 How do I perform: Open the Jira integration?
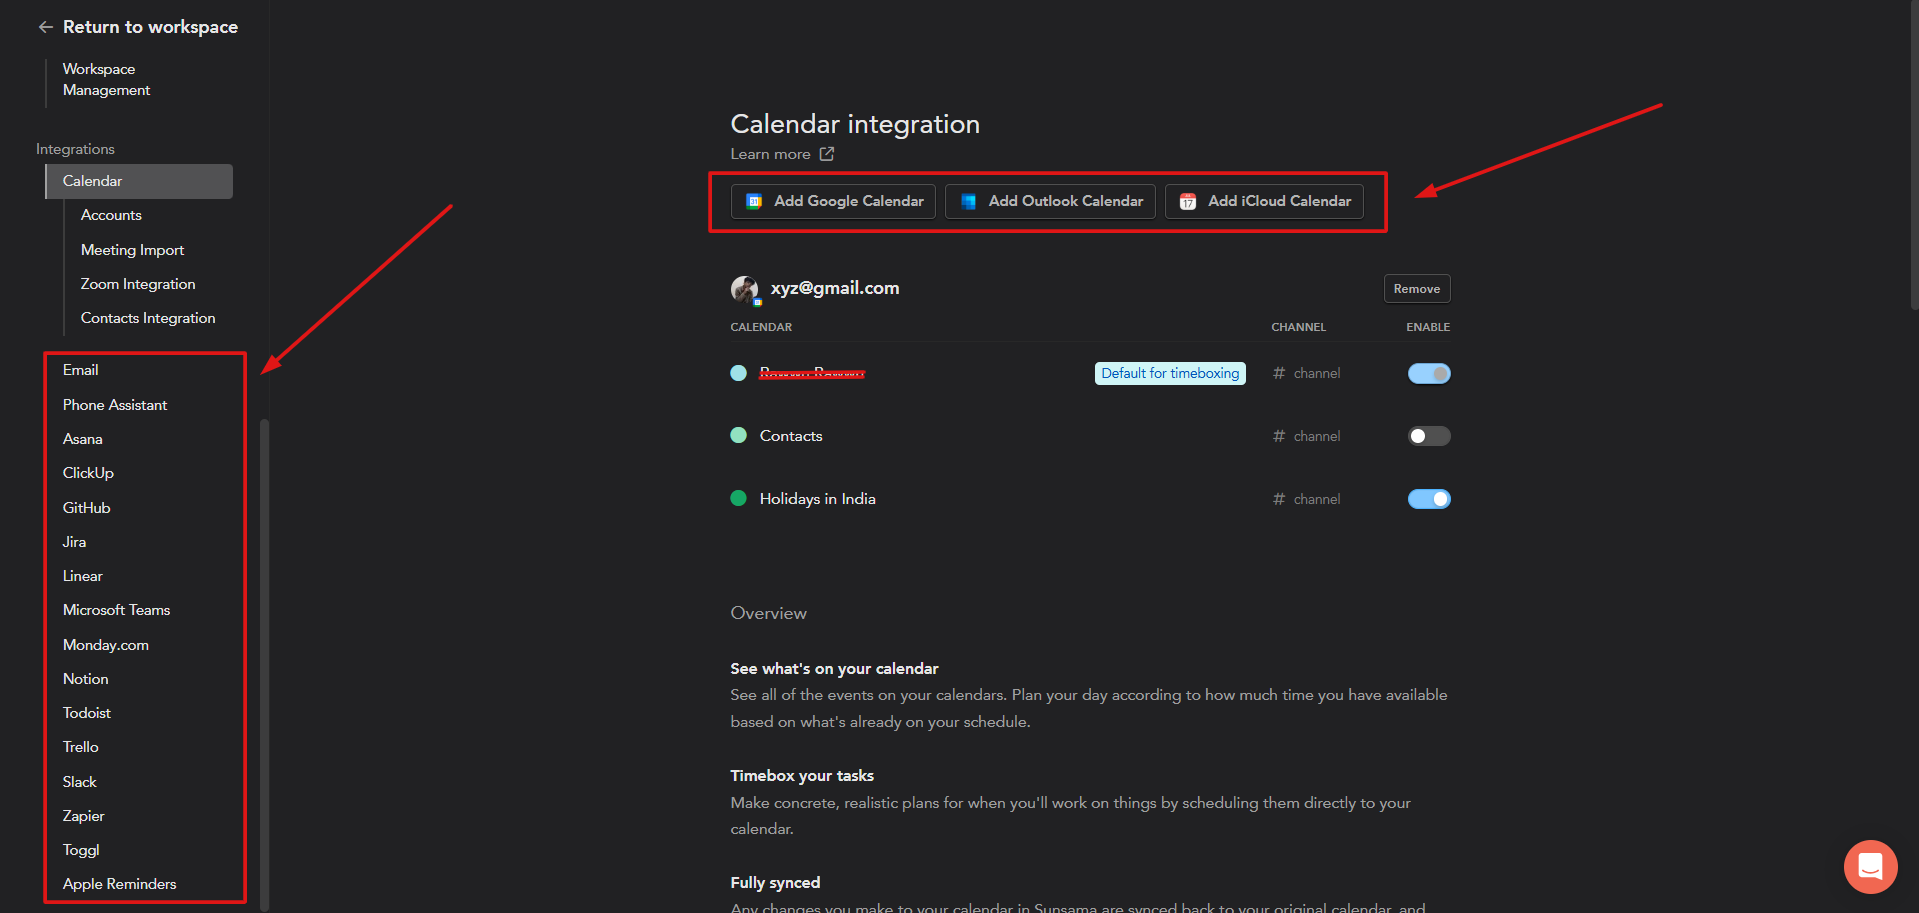coord(74,542)
